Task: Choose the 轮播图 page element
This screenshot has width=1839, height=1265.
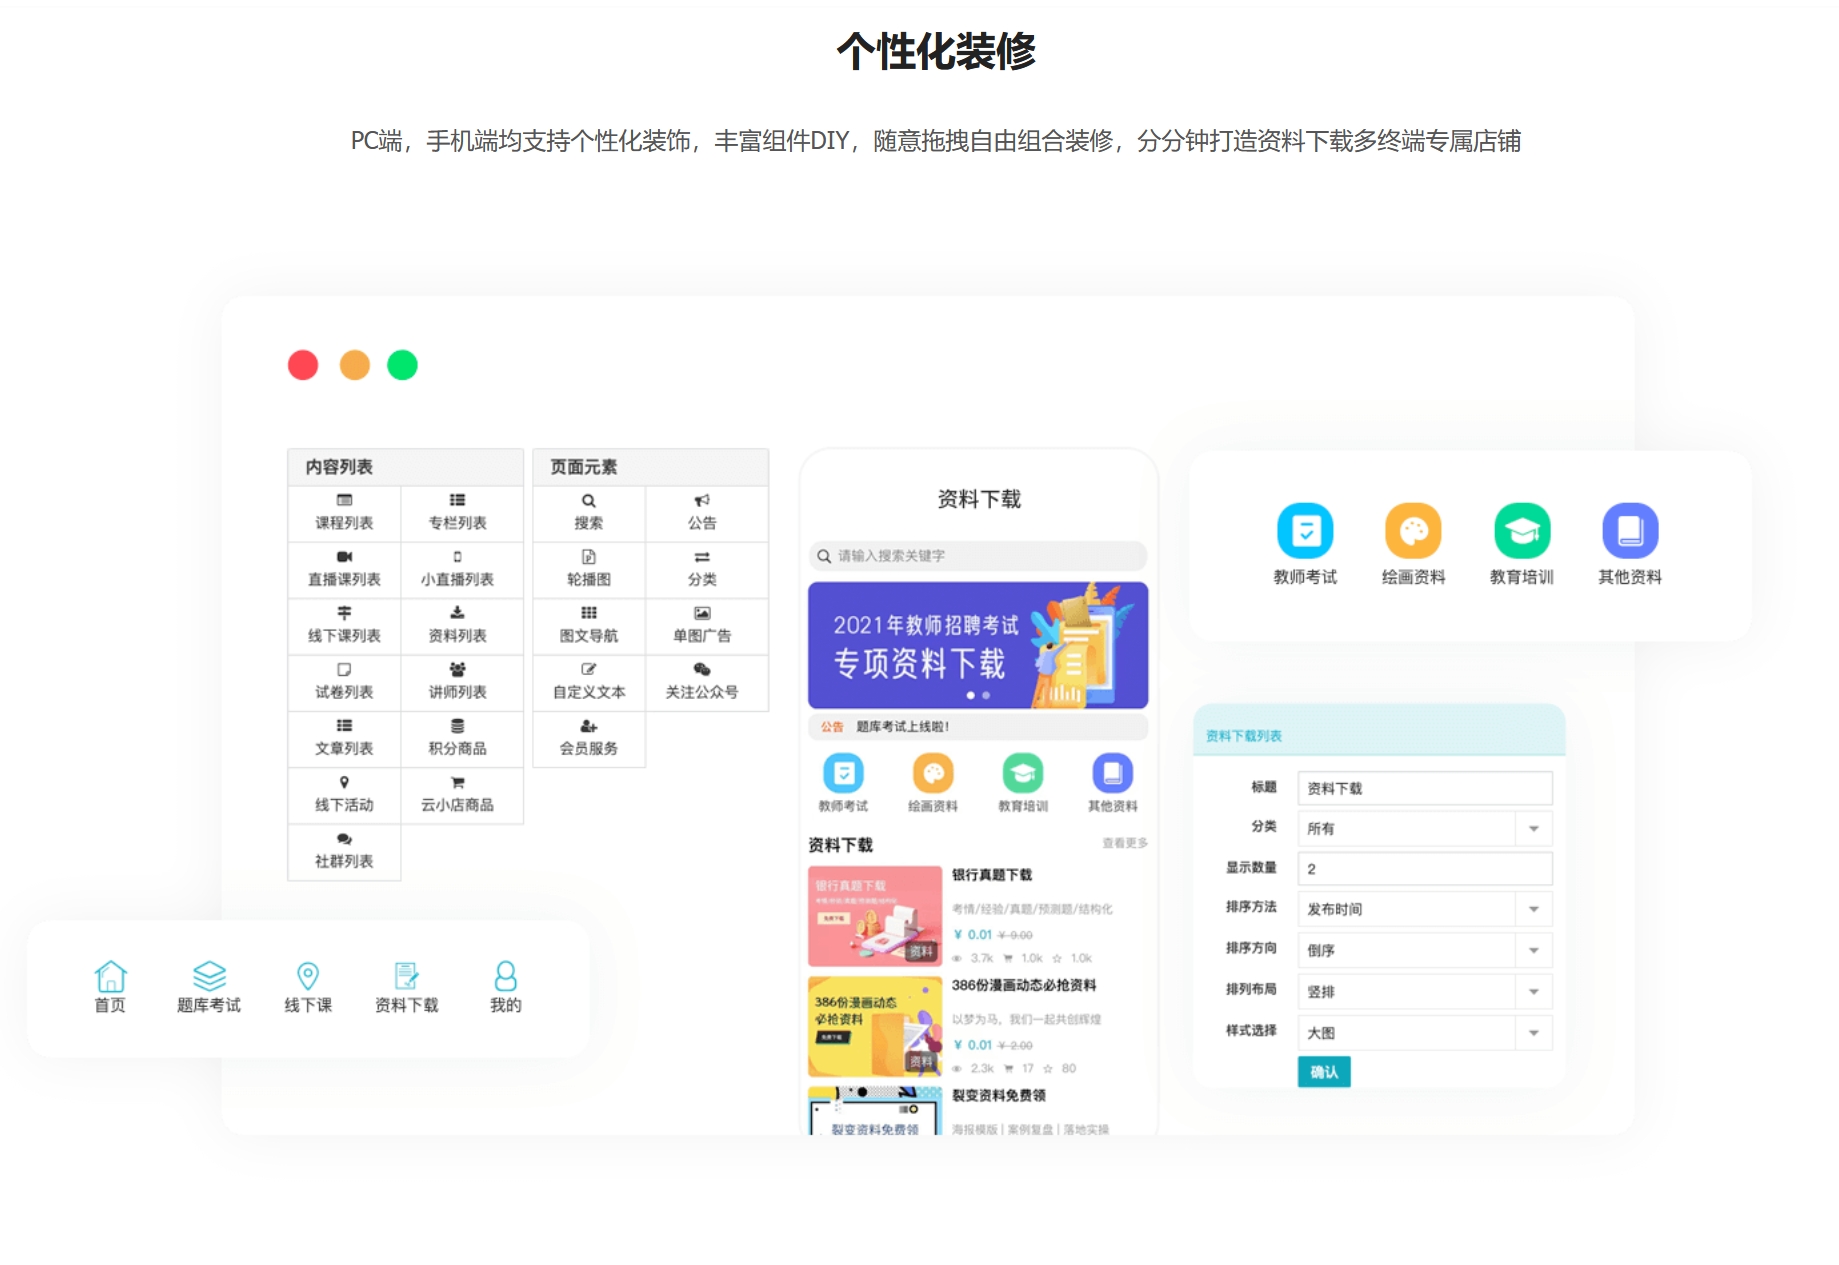Action: [x=588, y=569]
